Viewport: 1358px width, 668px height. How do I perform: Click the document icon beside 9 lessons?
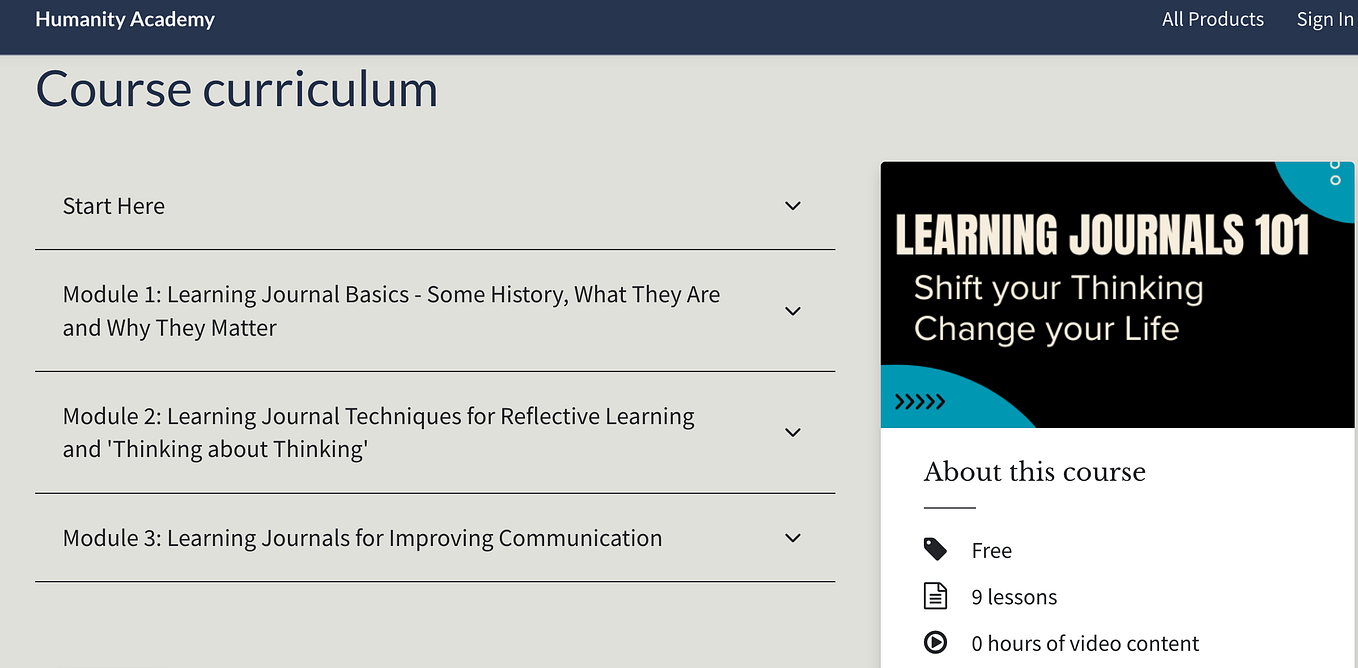click(936, 595)
